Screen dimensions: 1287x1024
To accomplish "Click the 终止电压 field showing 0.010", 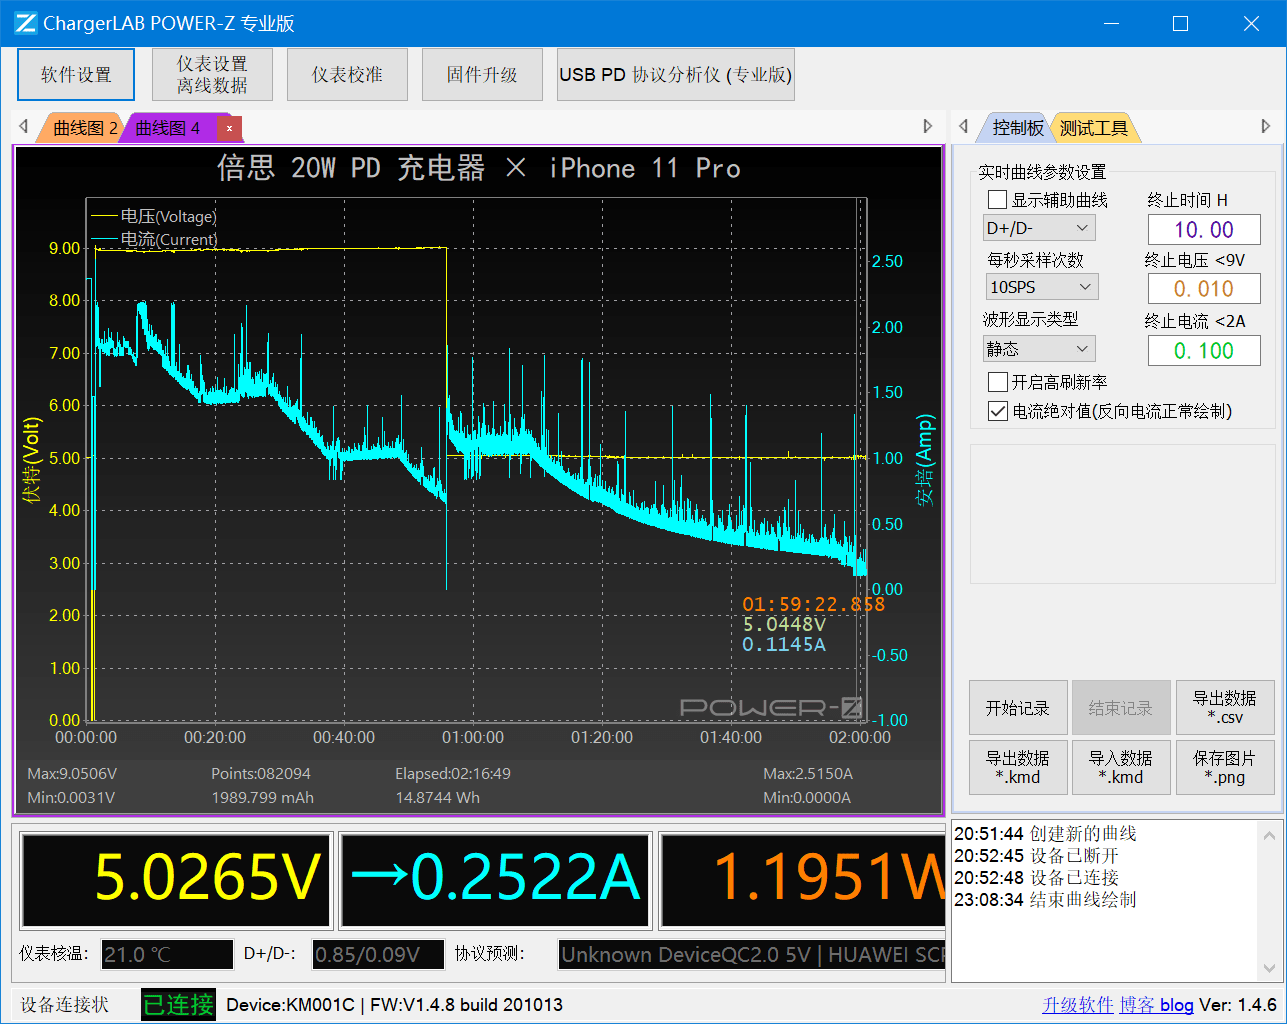I will point(1204,289).
